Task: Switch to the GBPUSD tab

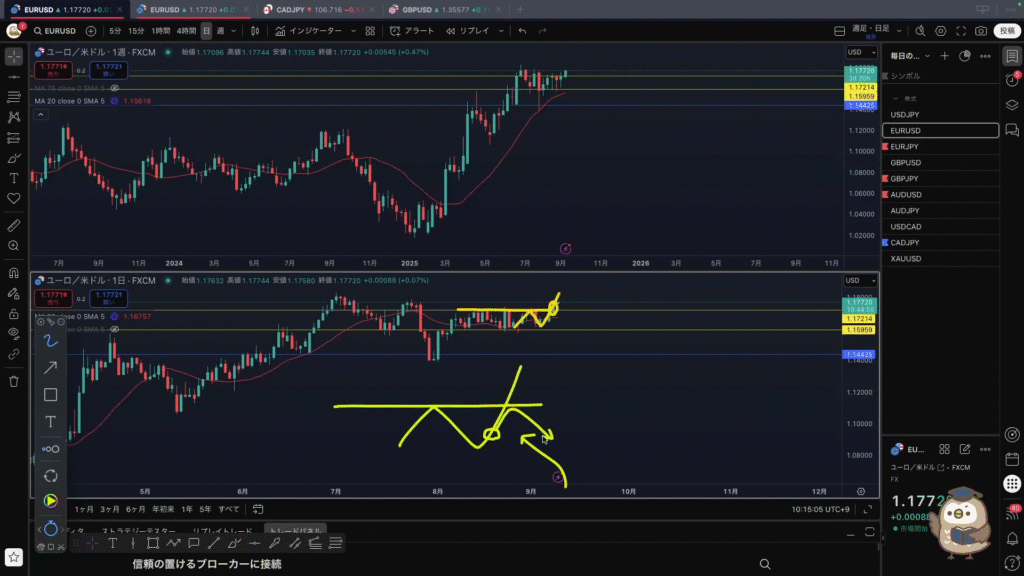Action: click(444, 10)
